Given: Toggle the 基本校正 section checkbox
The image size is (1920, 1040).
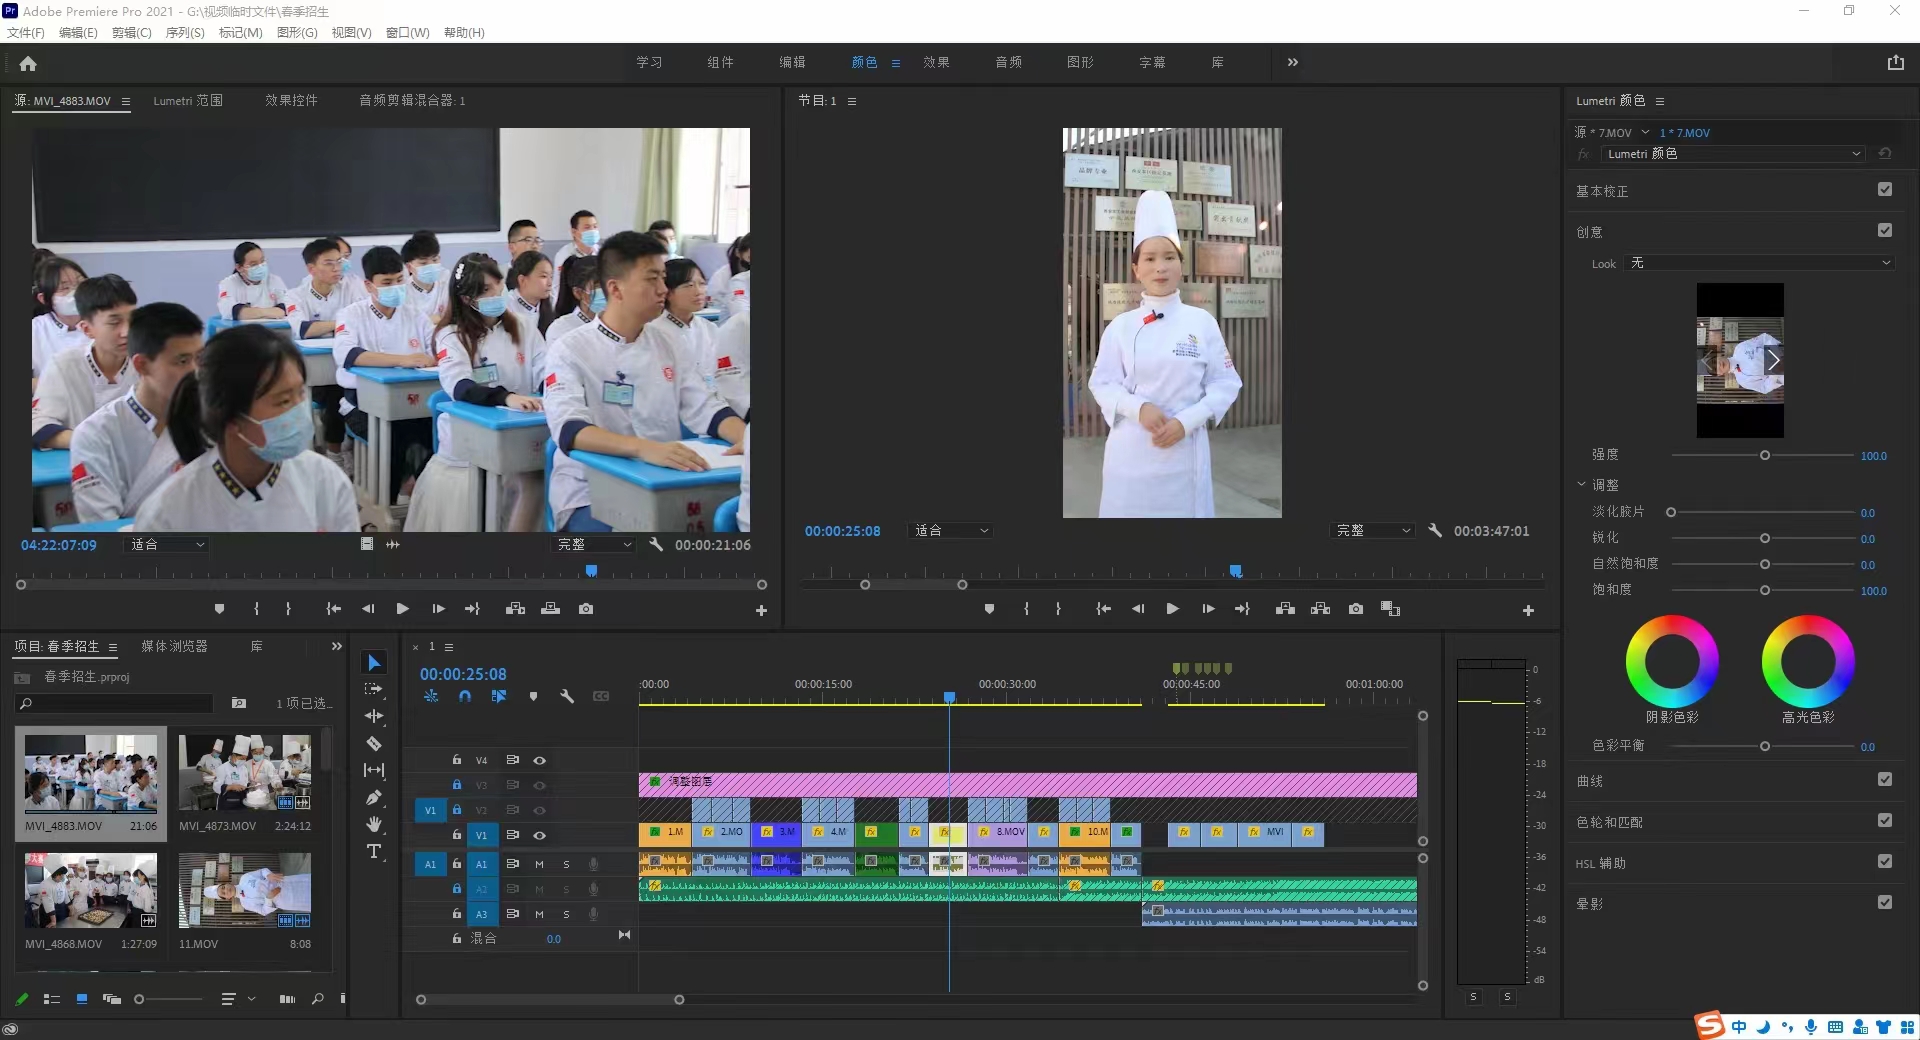Looking at the screenshot, I should (1884, 190).
